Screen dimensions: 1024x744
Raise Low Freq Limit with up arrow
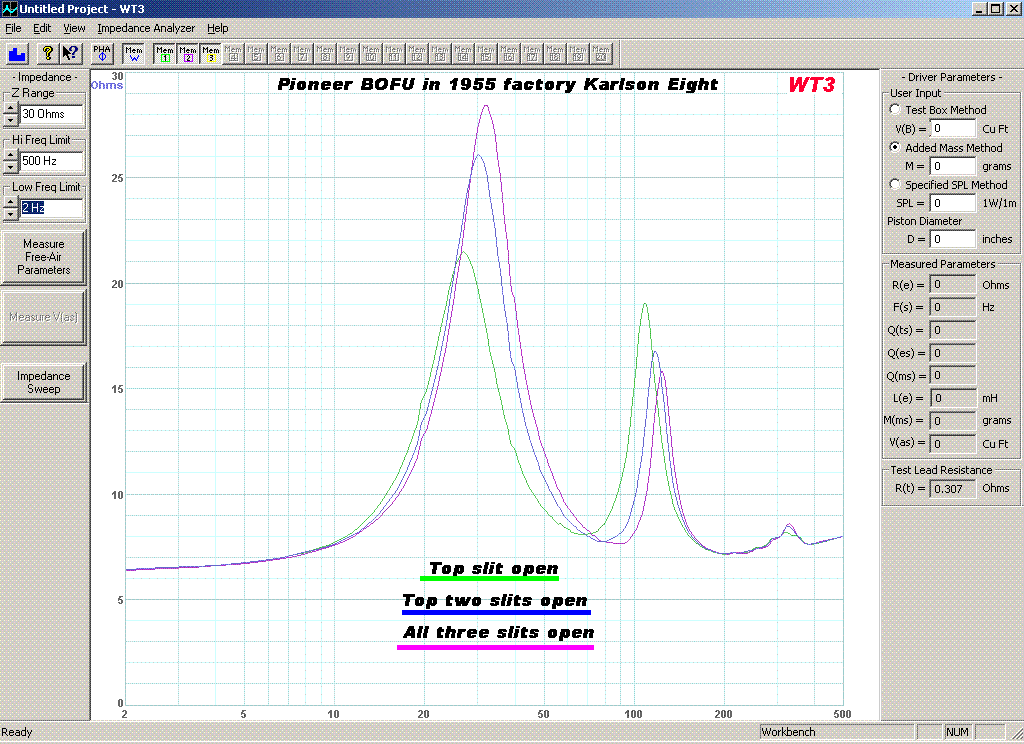(x=10, y=202)
